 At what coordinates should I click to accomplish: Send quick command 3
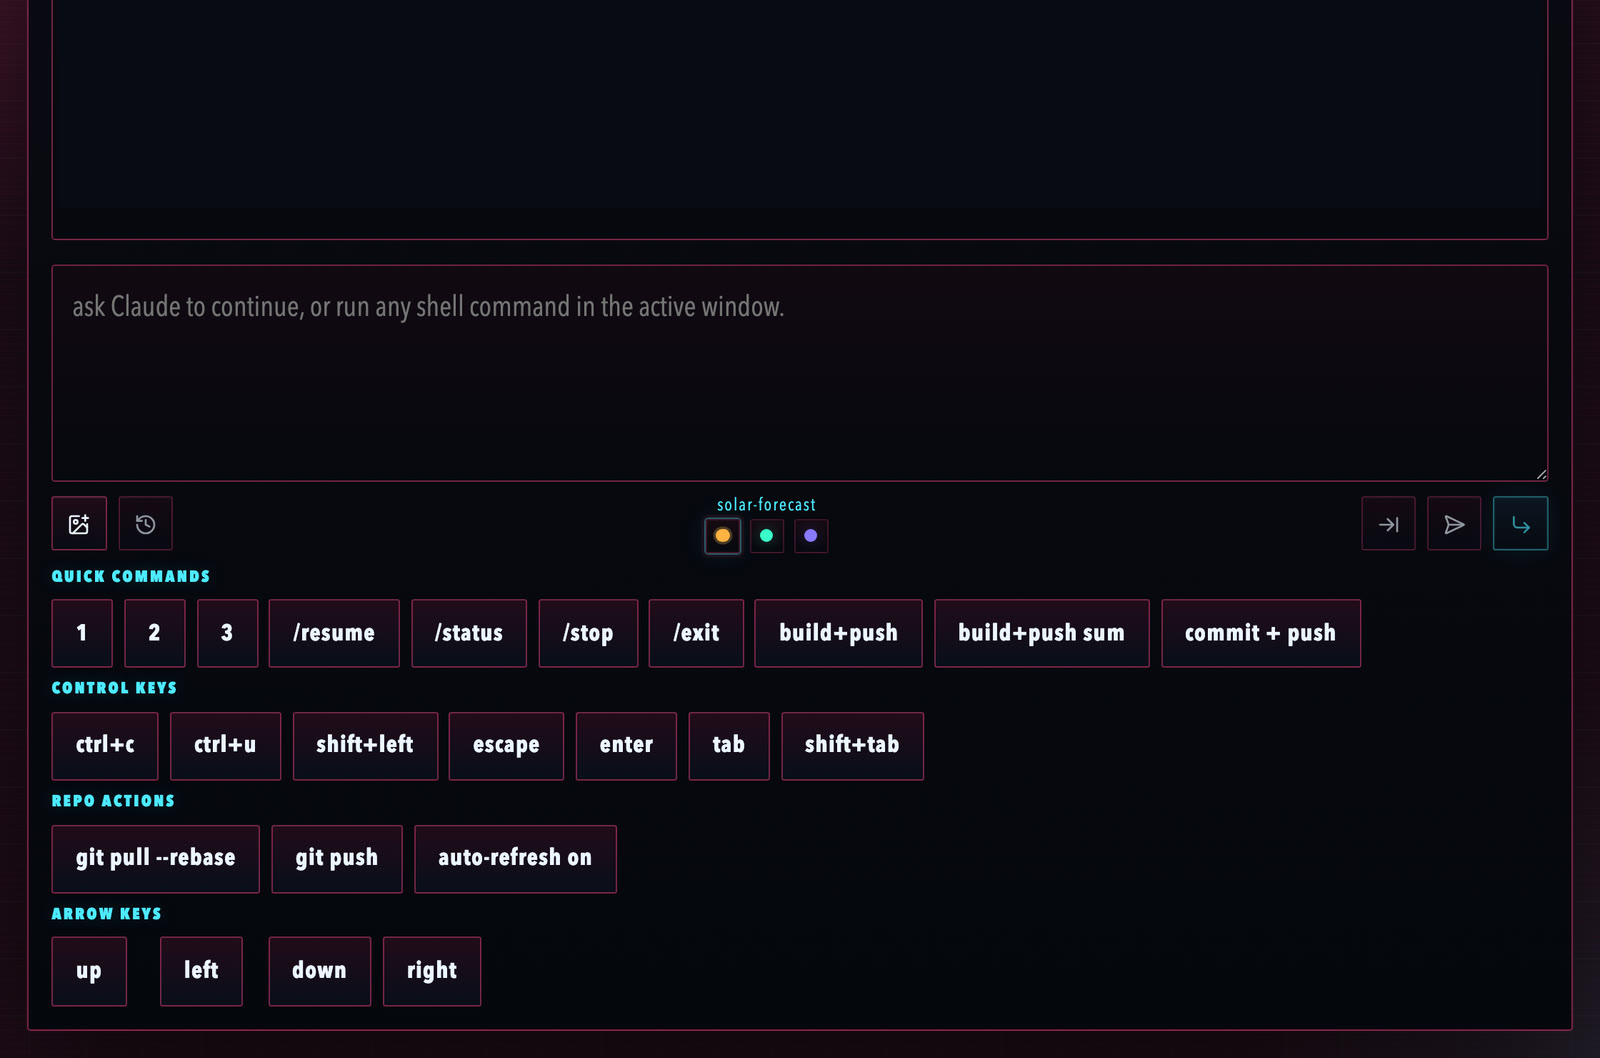coord(228,633)
